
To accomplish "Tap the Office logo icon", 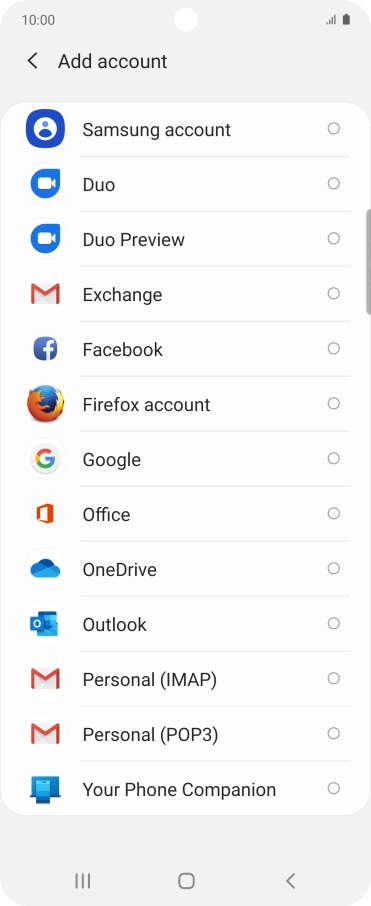I will coord(45,514).
